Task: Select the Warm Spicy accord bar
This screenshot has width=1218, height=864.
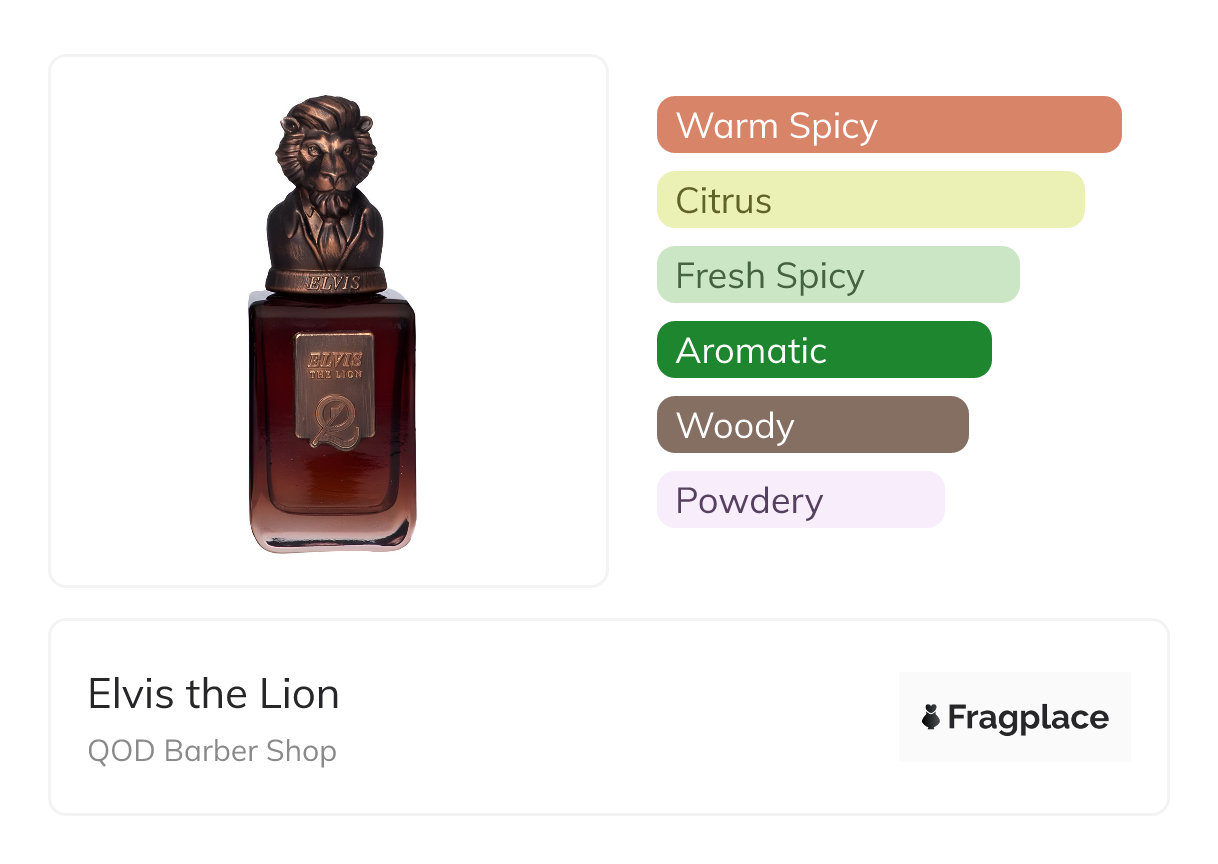Action: tap(888, 125)
